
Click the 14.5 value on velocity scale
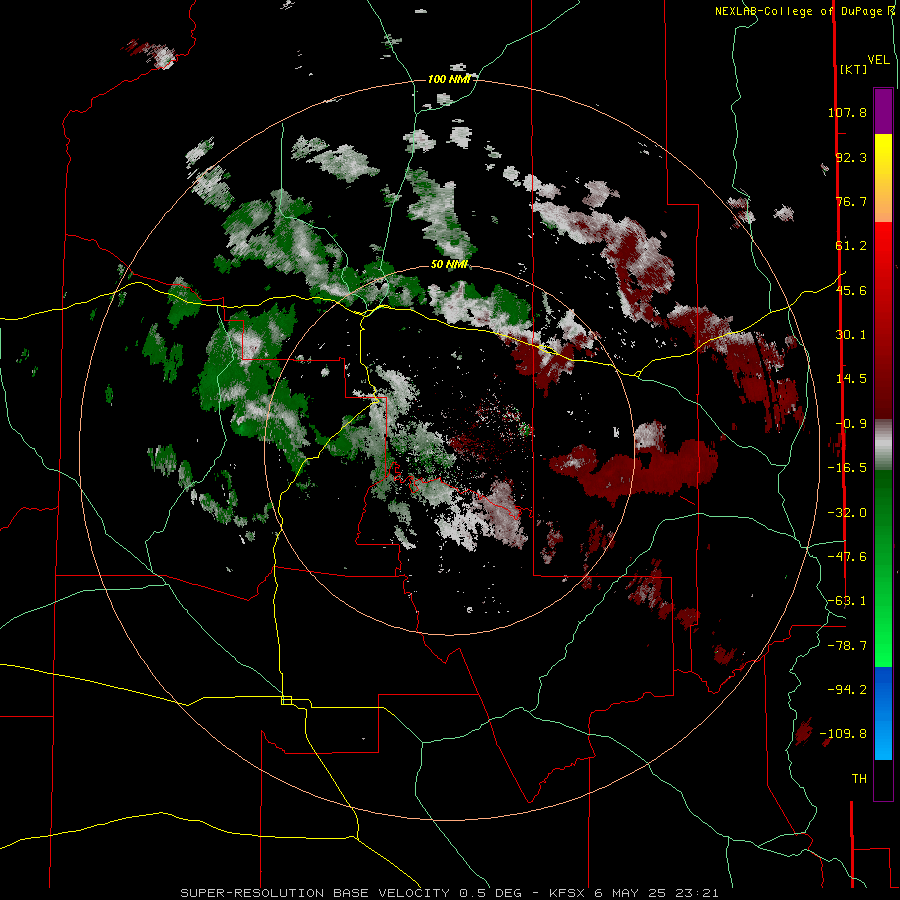(851, 379)
